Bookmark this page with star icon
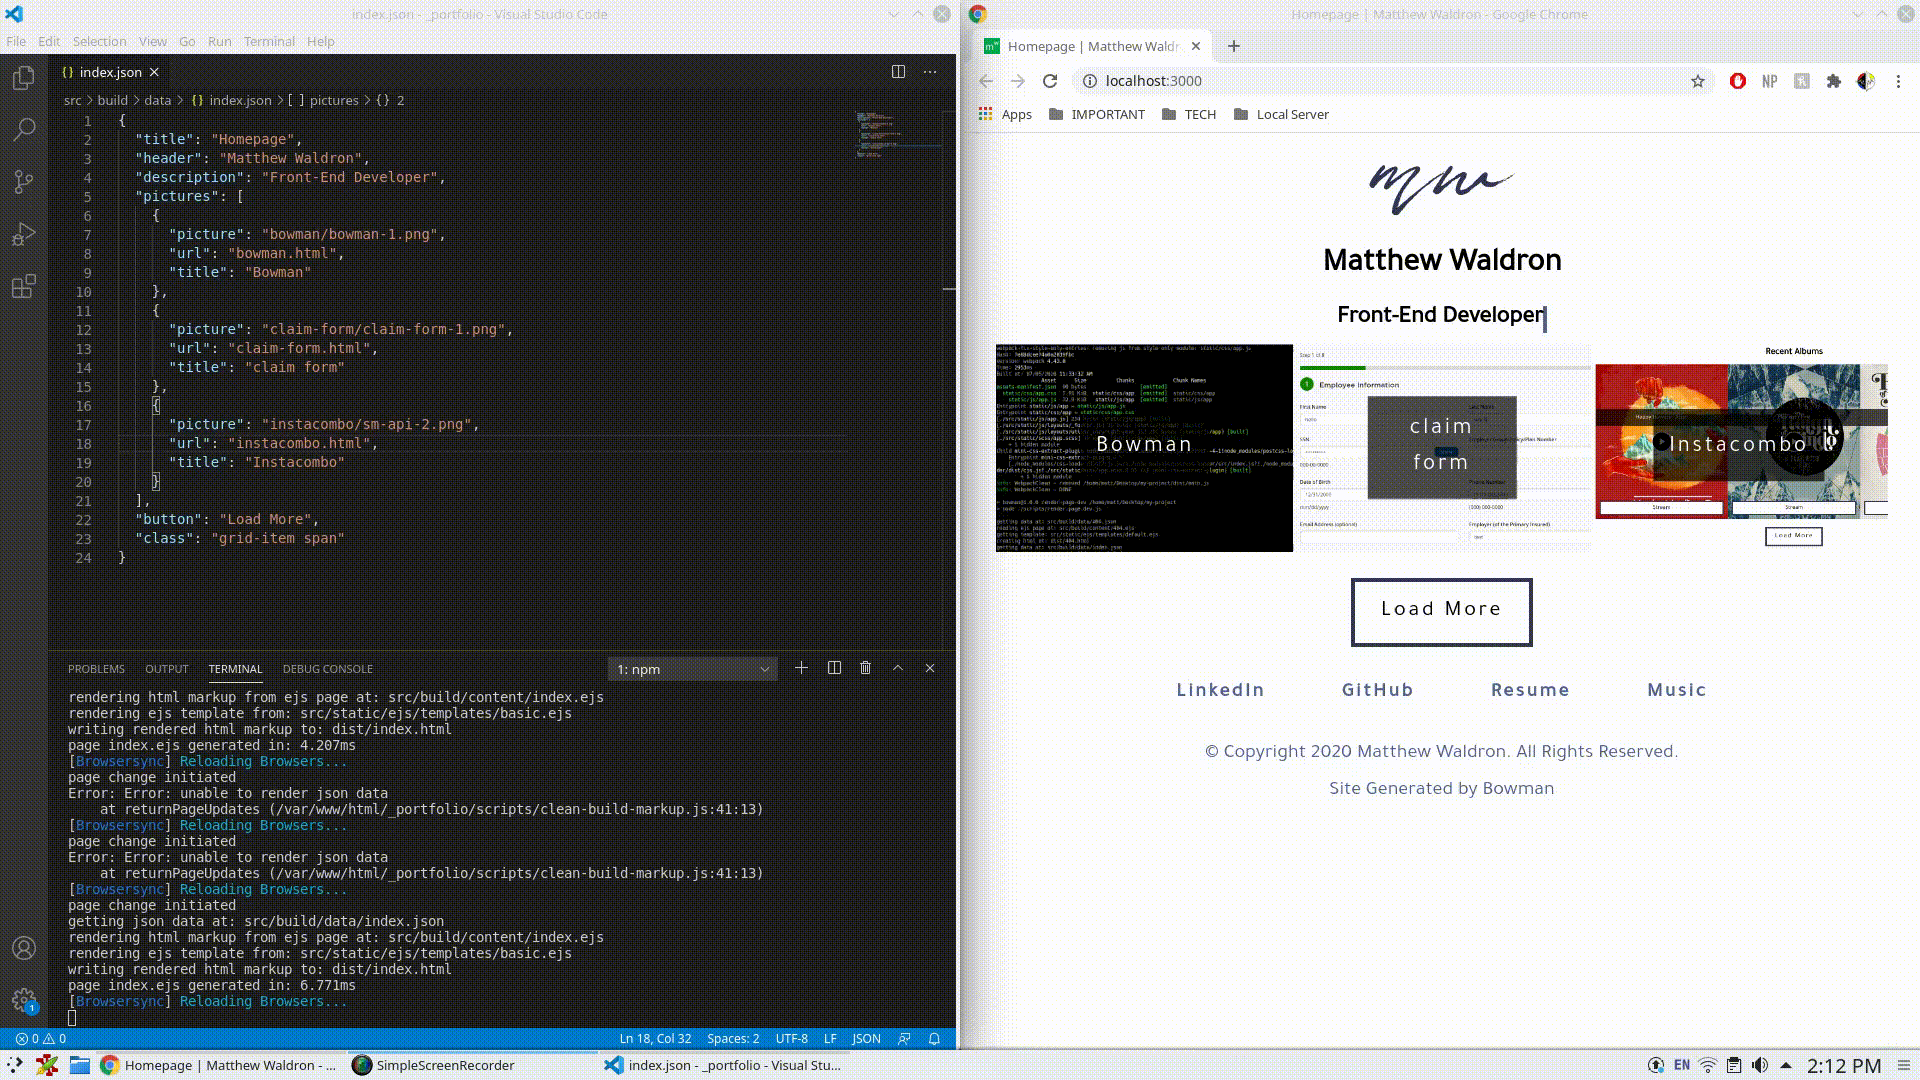1920x1080 pixels. tap(1697, 81)
